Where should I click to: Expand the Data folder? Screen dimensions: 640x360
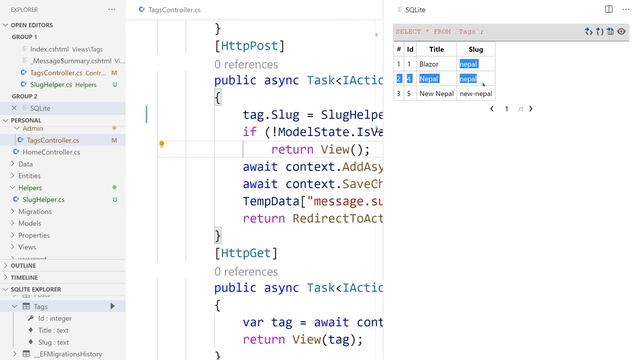[x=13, y=164]
